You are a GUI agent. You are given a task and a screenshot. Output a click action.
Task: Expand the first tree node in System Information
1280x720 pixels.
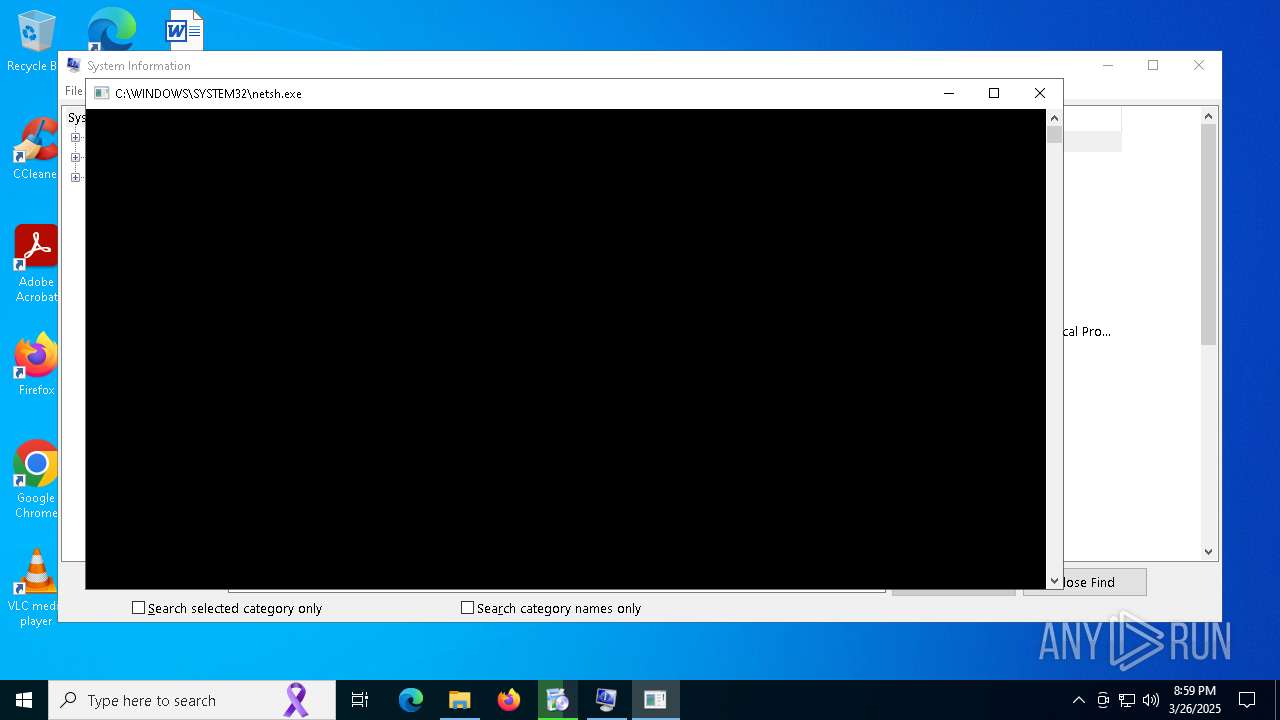pos(75,137)
